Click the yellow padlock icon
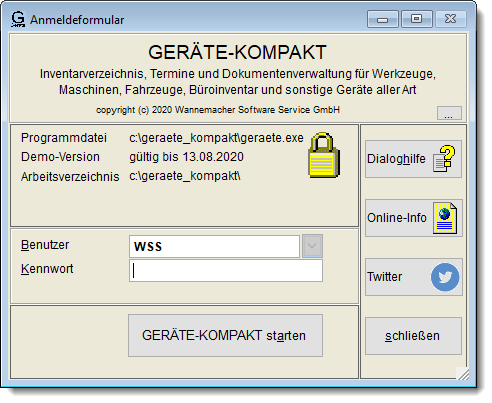The height and width of the screenshot is (403, 492). pos(324,155)
